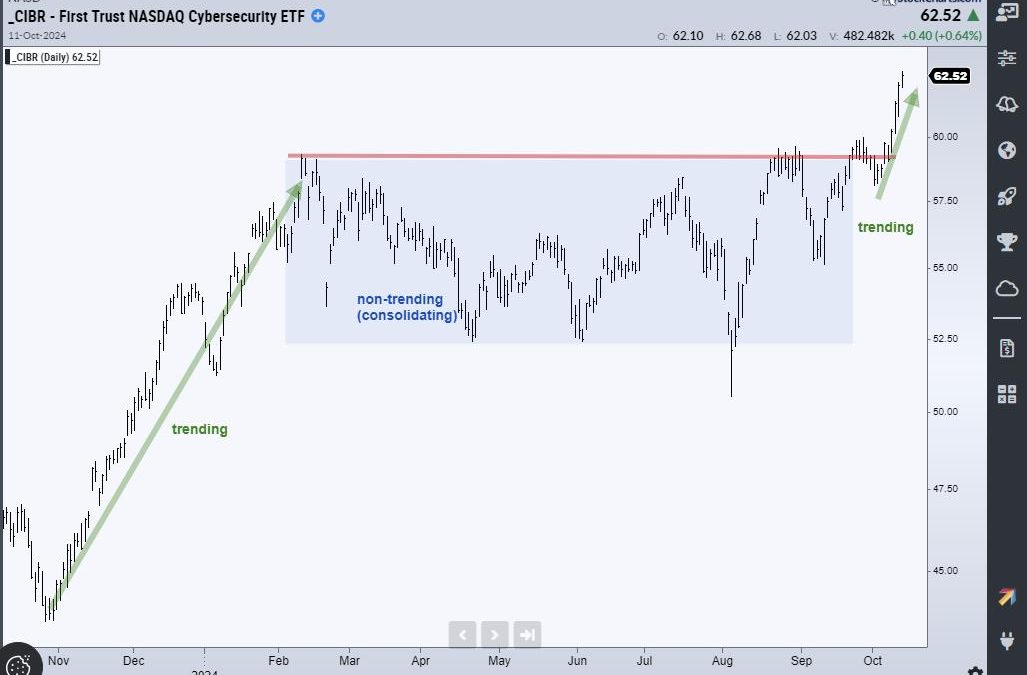1027x675 pixels.
Task: Click the 55.00 price axis label
Action: (946, 267)
